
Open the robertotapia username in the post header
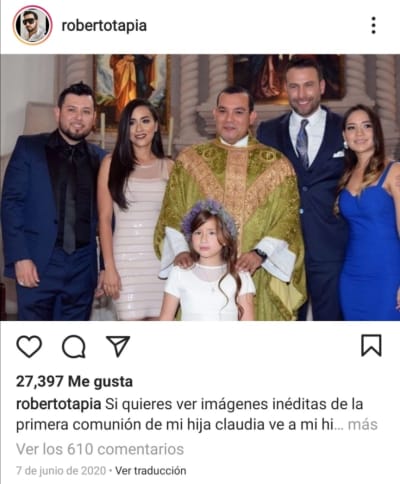click(x=104, y=26)
